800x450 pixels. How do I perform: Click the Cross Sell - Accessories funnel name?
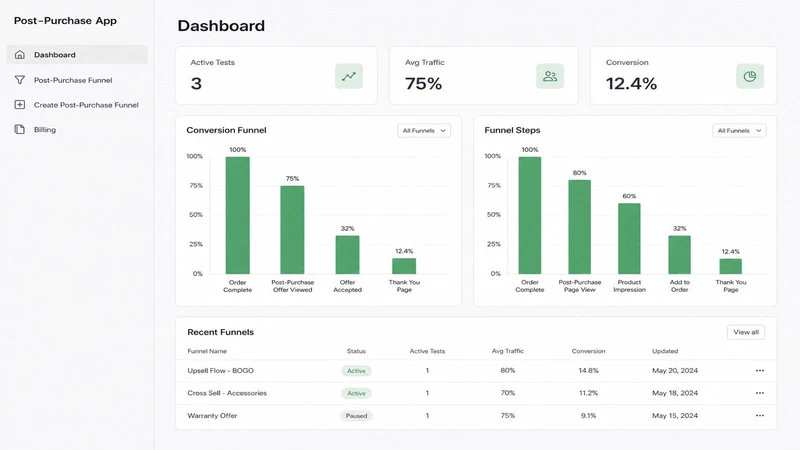point(227,393)
